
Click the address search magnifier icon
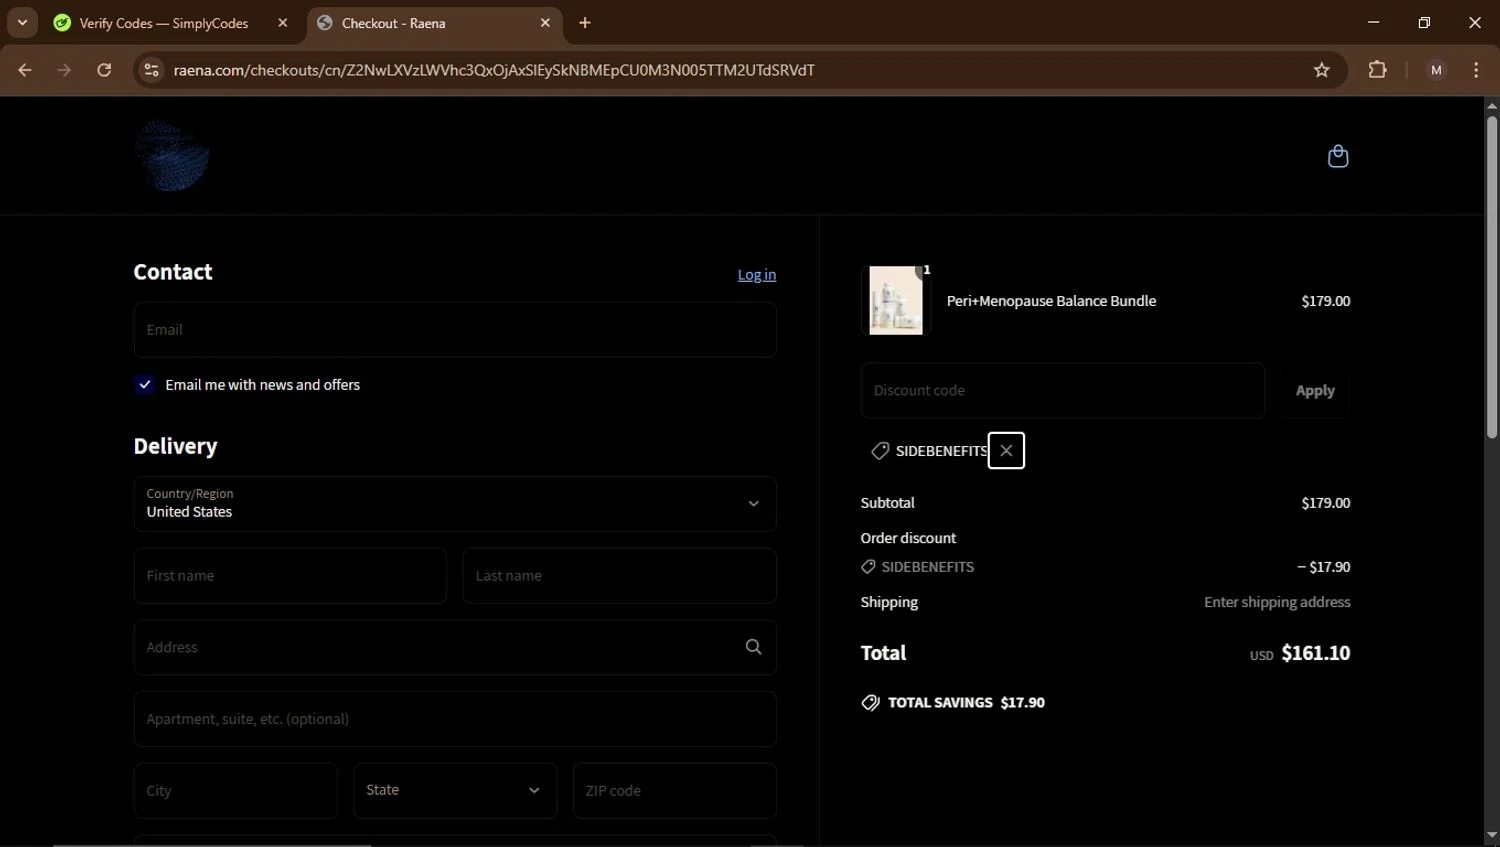753,647
